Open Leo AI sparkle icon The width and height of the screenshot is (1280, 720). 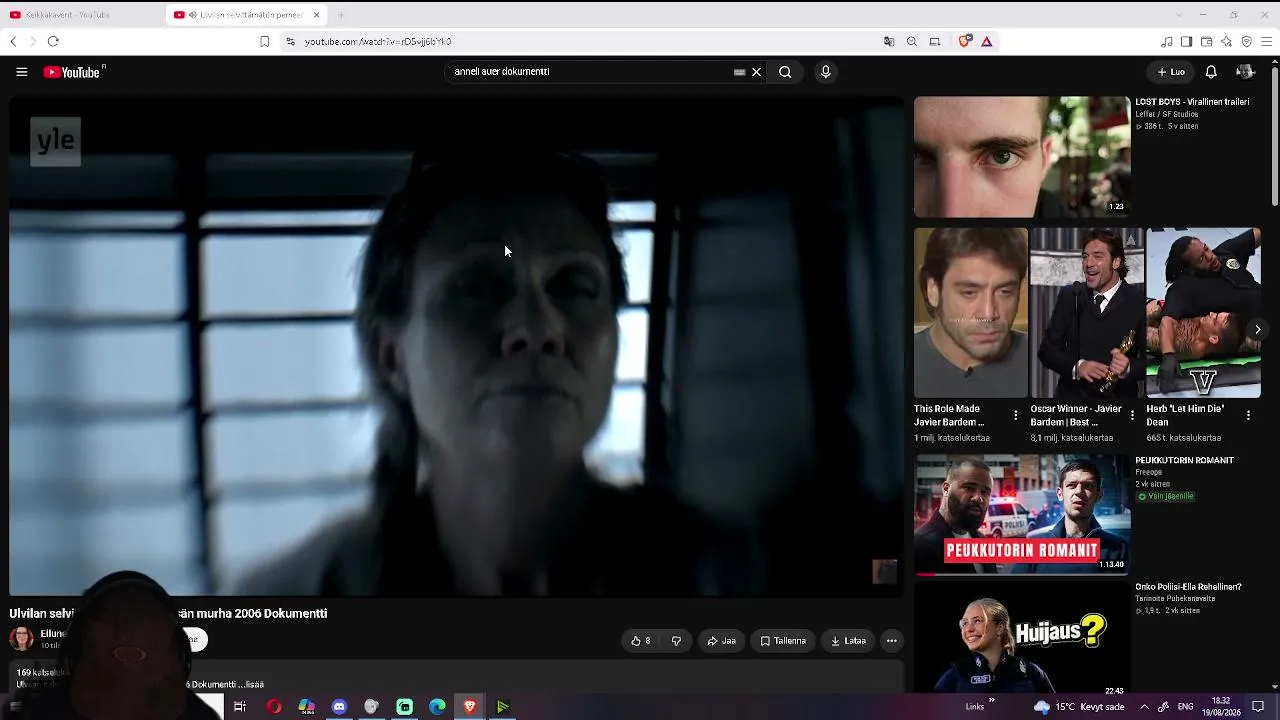1227,42
